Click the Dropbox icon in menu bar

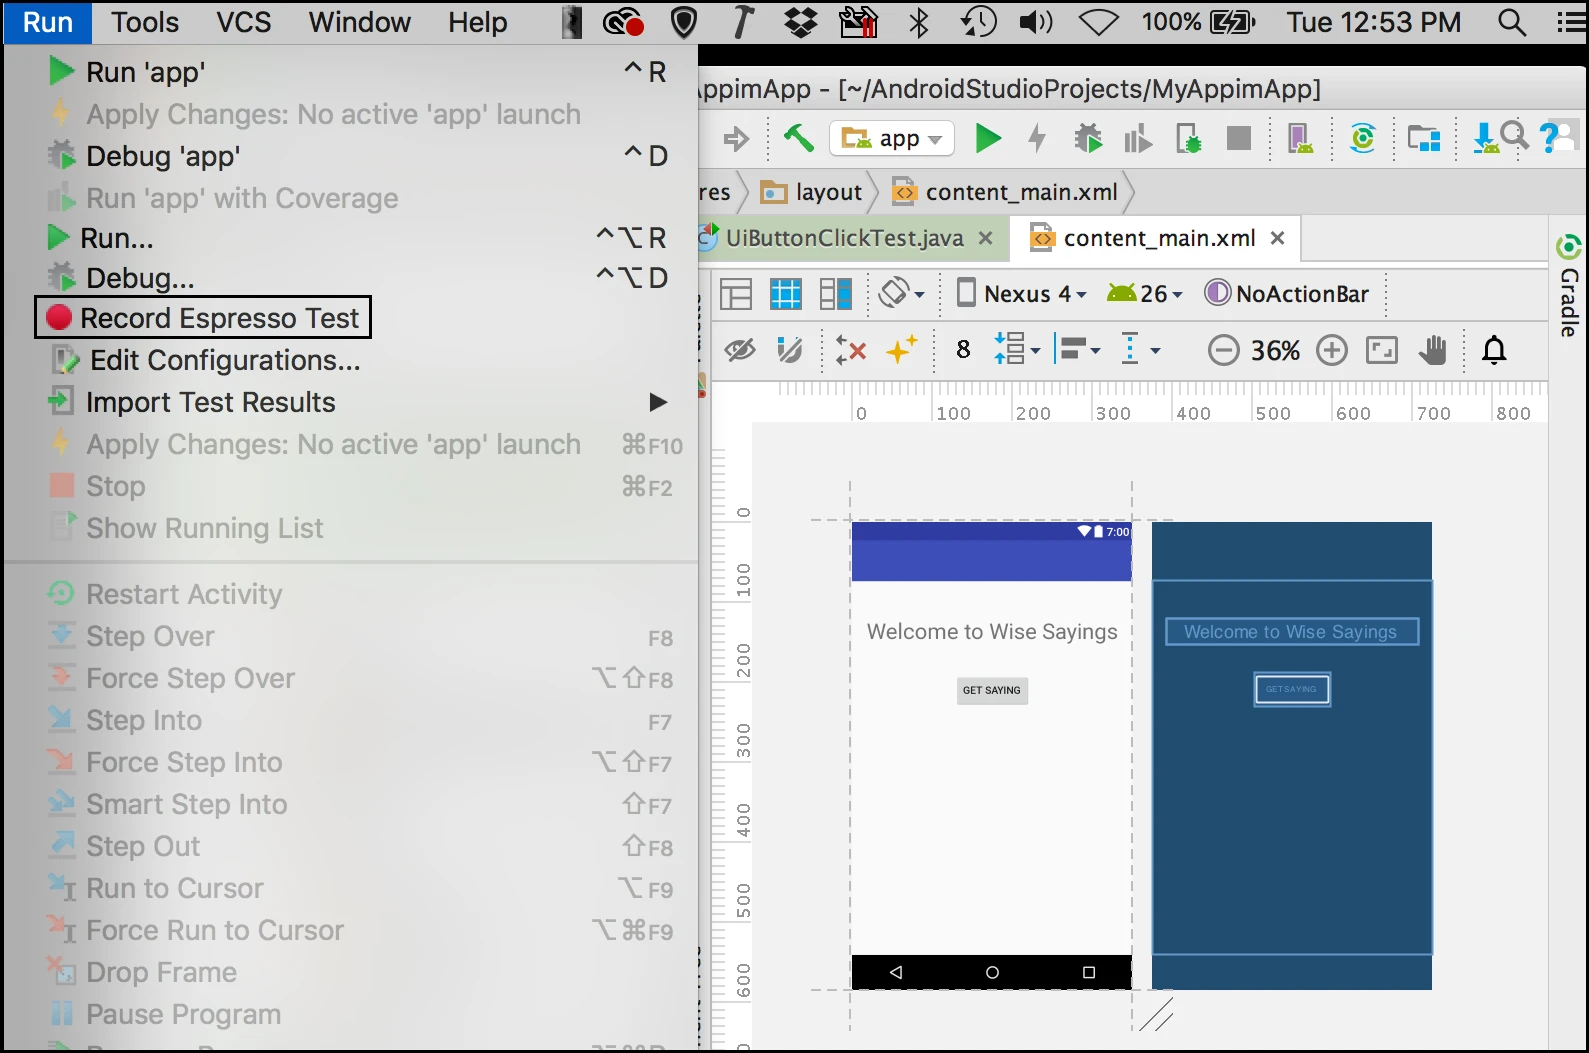pos(800,22)
